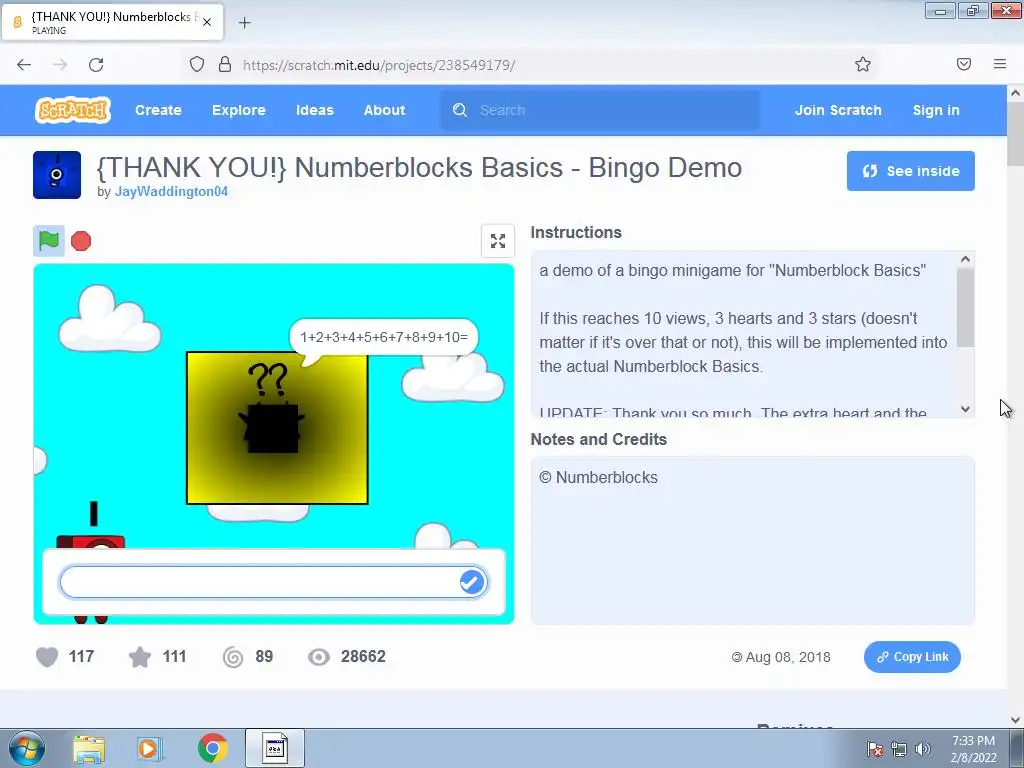Open the Save to Pocket icon
1024x768 pixels.
coord(964,64)
